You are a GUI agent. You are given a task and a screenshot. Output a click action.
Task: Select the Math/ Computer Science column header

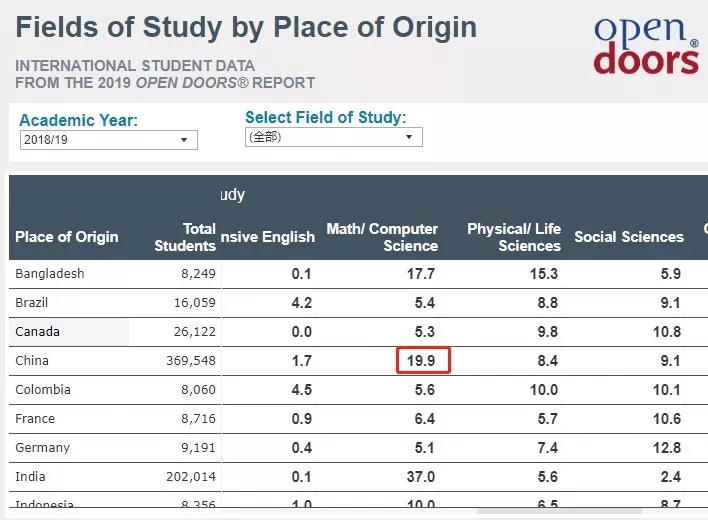(382, 237)
